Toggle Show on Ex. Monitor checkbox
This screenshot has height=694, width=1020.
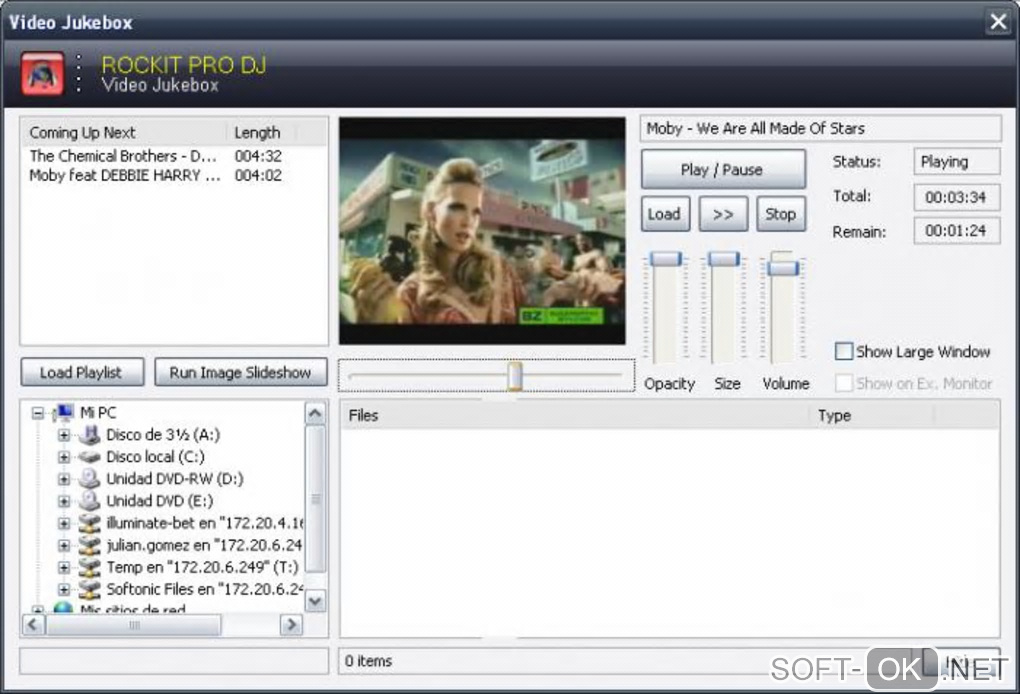click(x=844, y=383)
